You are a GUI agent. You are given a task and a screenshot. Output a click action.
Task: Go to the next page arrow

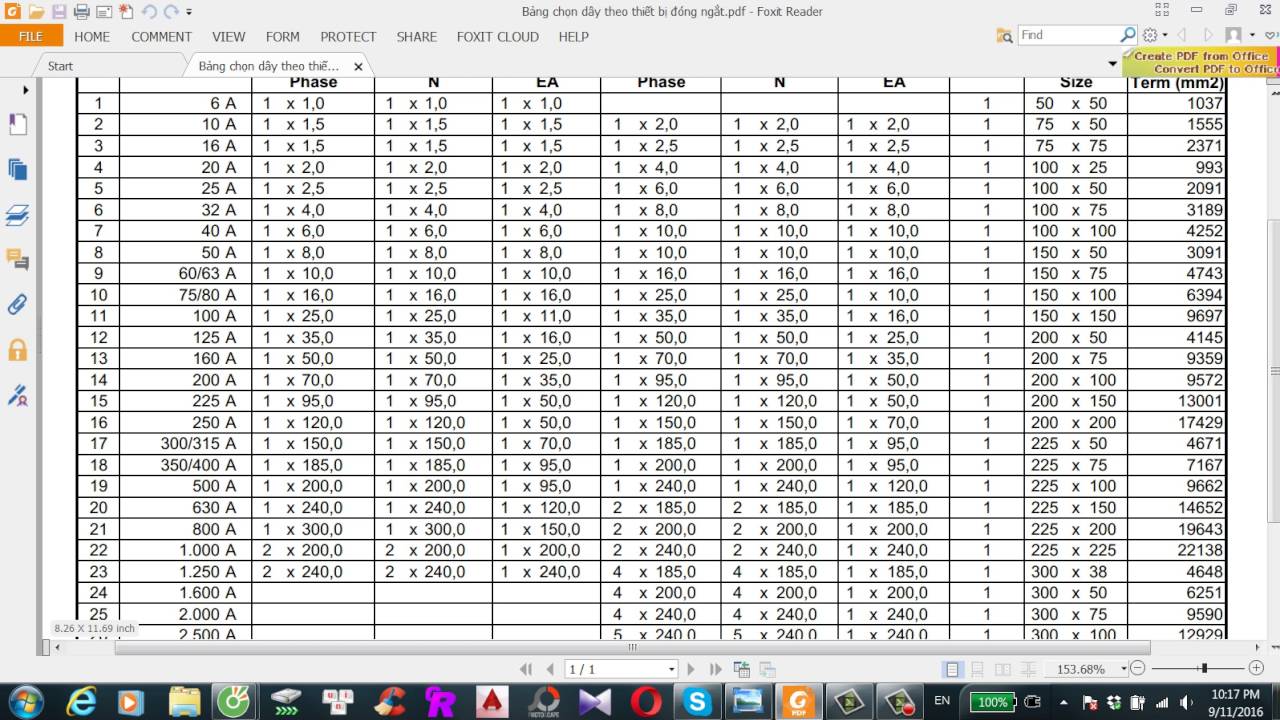pos(691,669)
